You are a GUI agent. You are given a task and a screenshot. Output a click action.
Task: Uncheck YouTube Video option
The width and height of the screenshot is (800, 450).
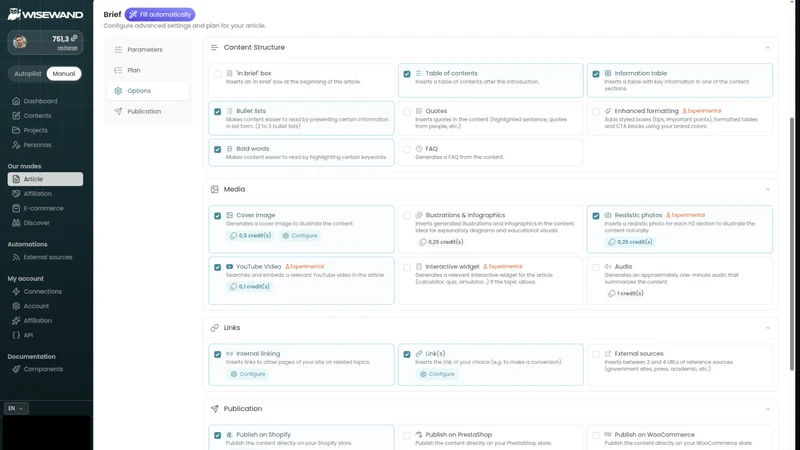coord(218,267)
